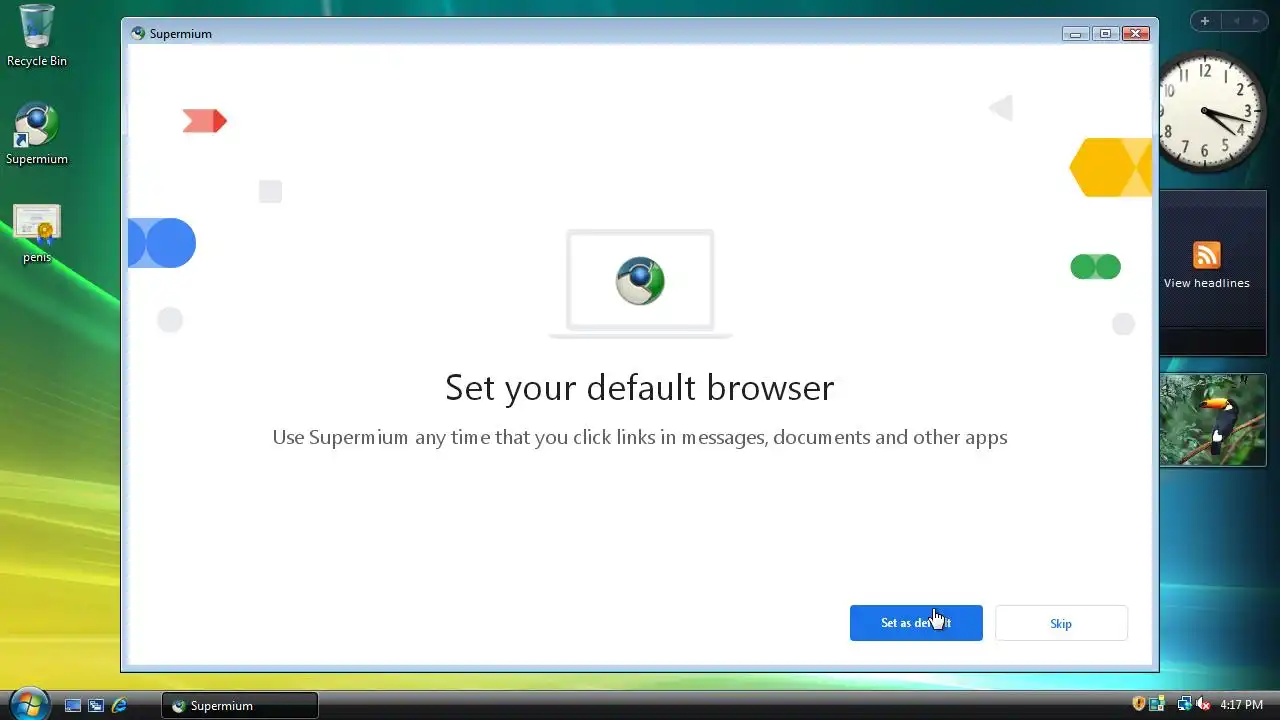Click the Windows Sidebar tray icon
This screenshot has height=720, width=1280.
pyautogui.click(x=1157, y=704)
